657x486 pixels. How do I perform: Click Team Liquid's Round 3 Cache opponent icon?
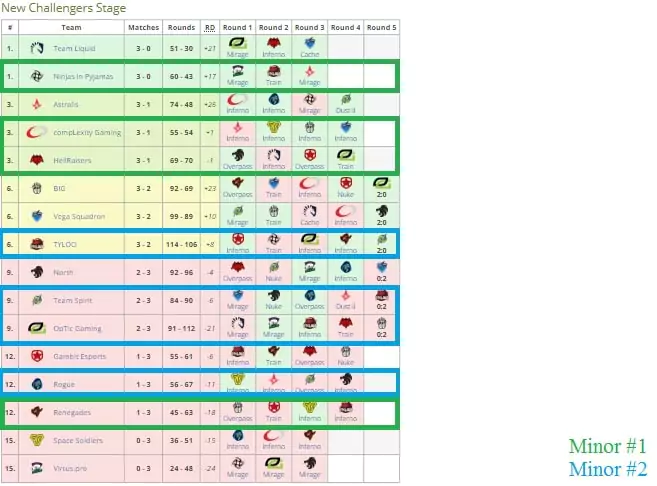[310, 43]
